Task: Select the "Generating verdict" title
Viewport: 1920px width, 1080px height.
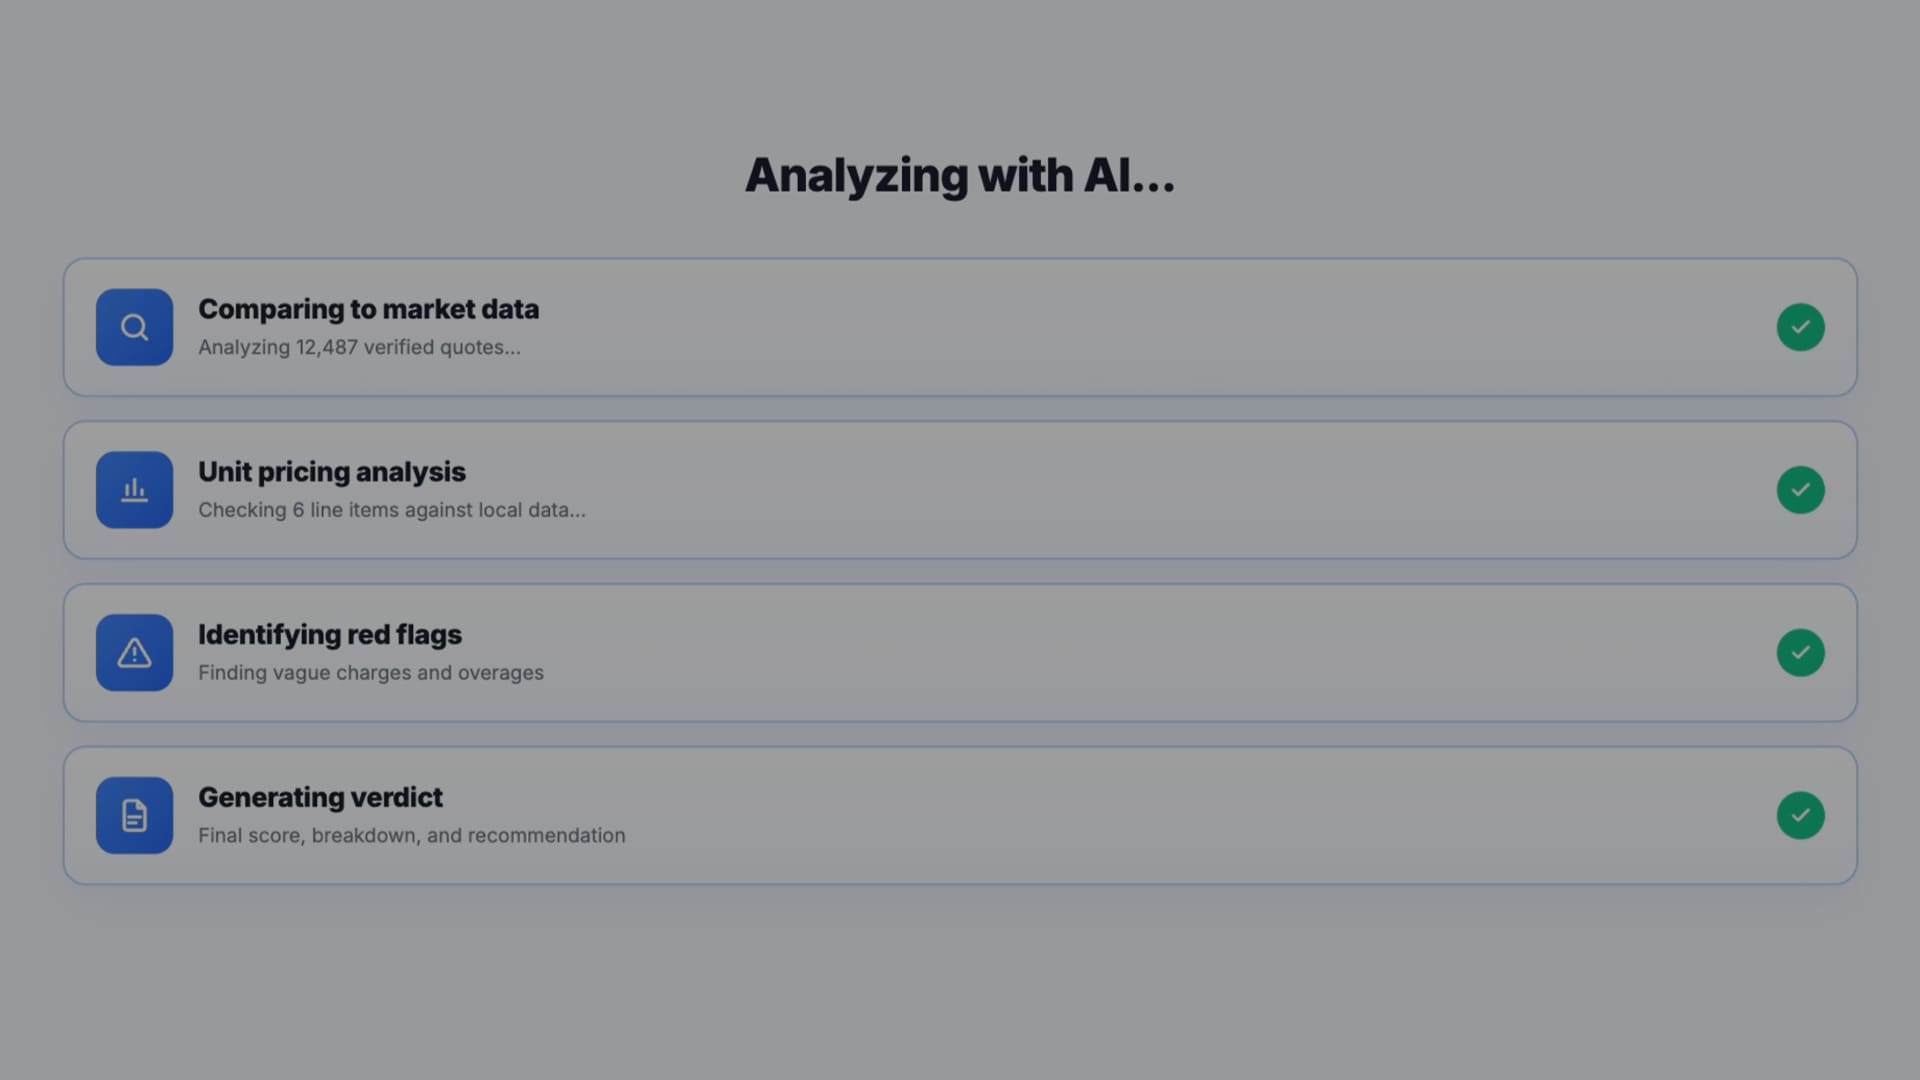Action: 320,798
